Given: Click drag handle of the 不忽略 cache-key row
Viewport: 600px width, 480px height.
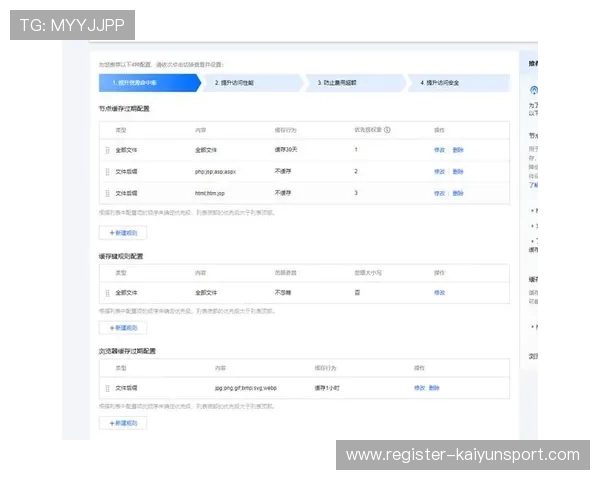Looking at the screenshot, I should (x=108, y=293).
